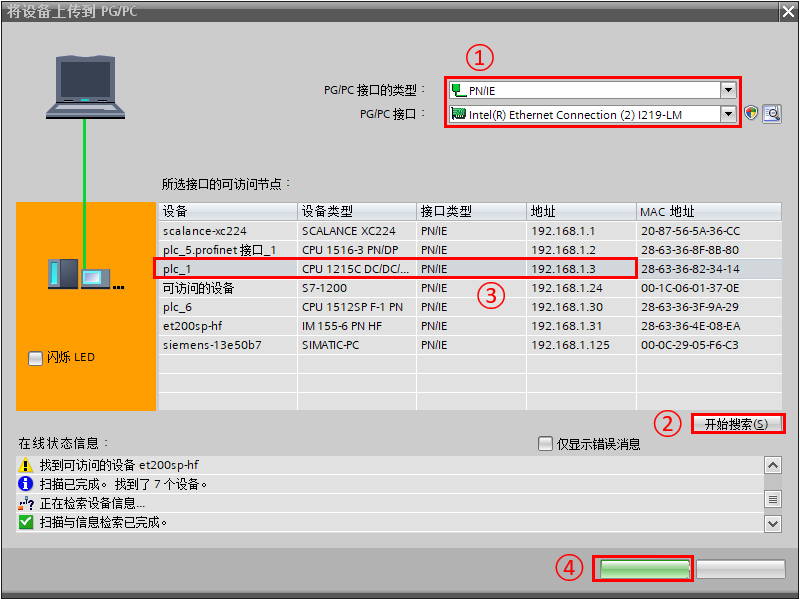Viewport: 800px width, 600px height.
Task: Click the address 192.168.1.3 cell
Action: coord(582,269)
